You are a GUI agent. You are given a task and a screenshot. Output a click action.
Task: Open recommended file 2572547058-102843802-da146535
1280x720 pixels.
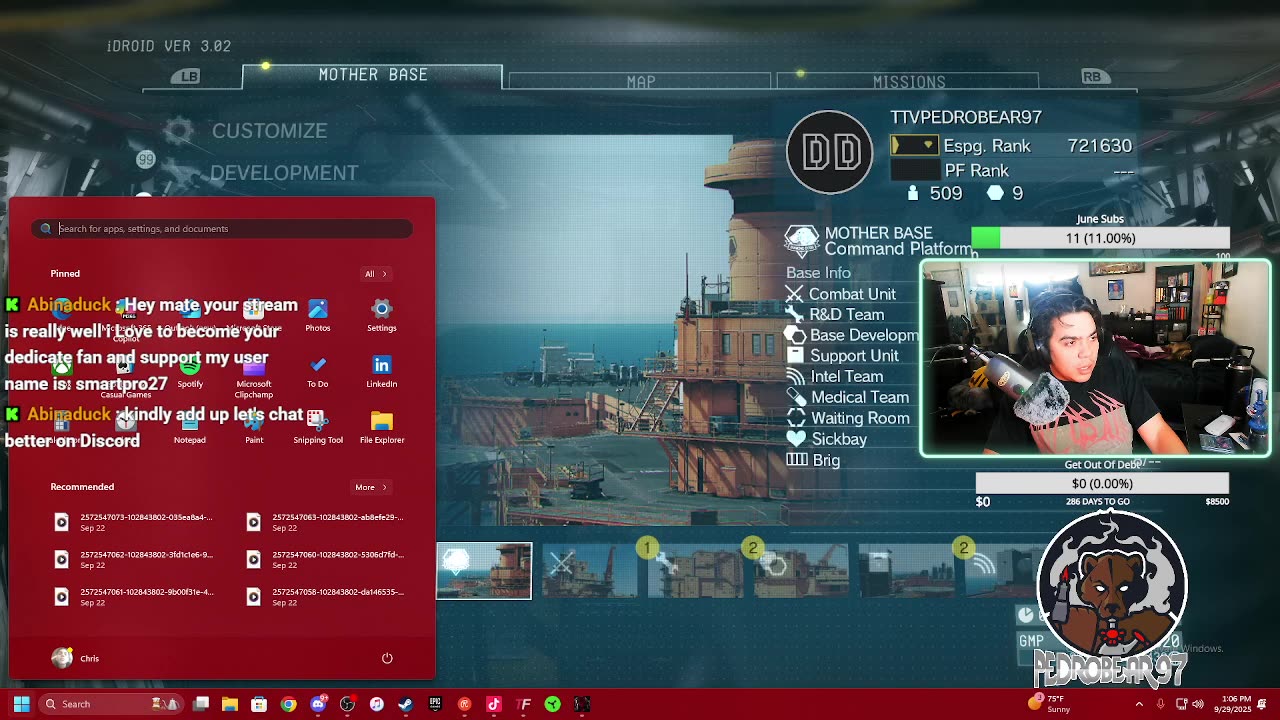327,596
